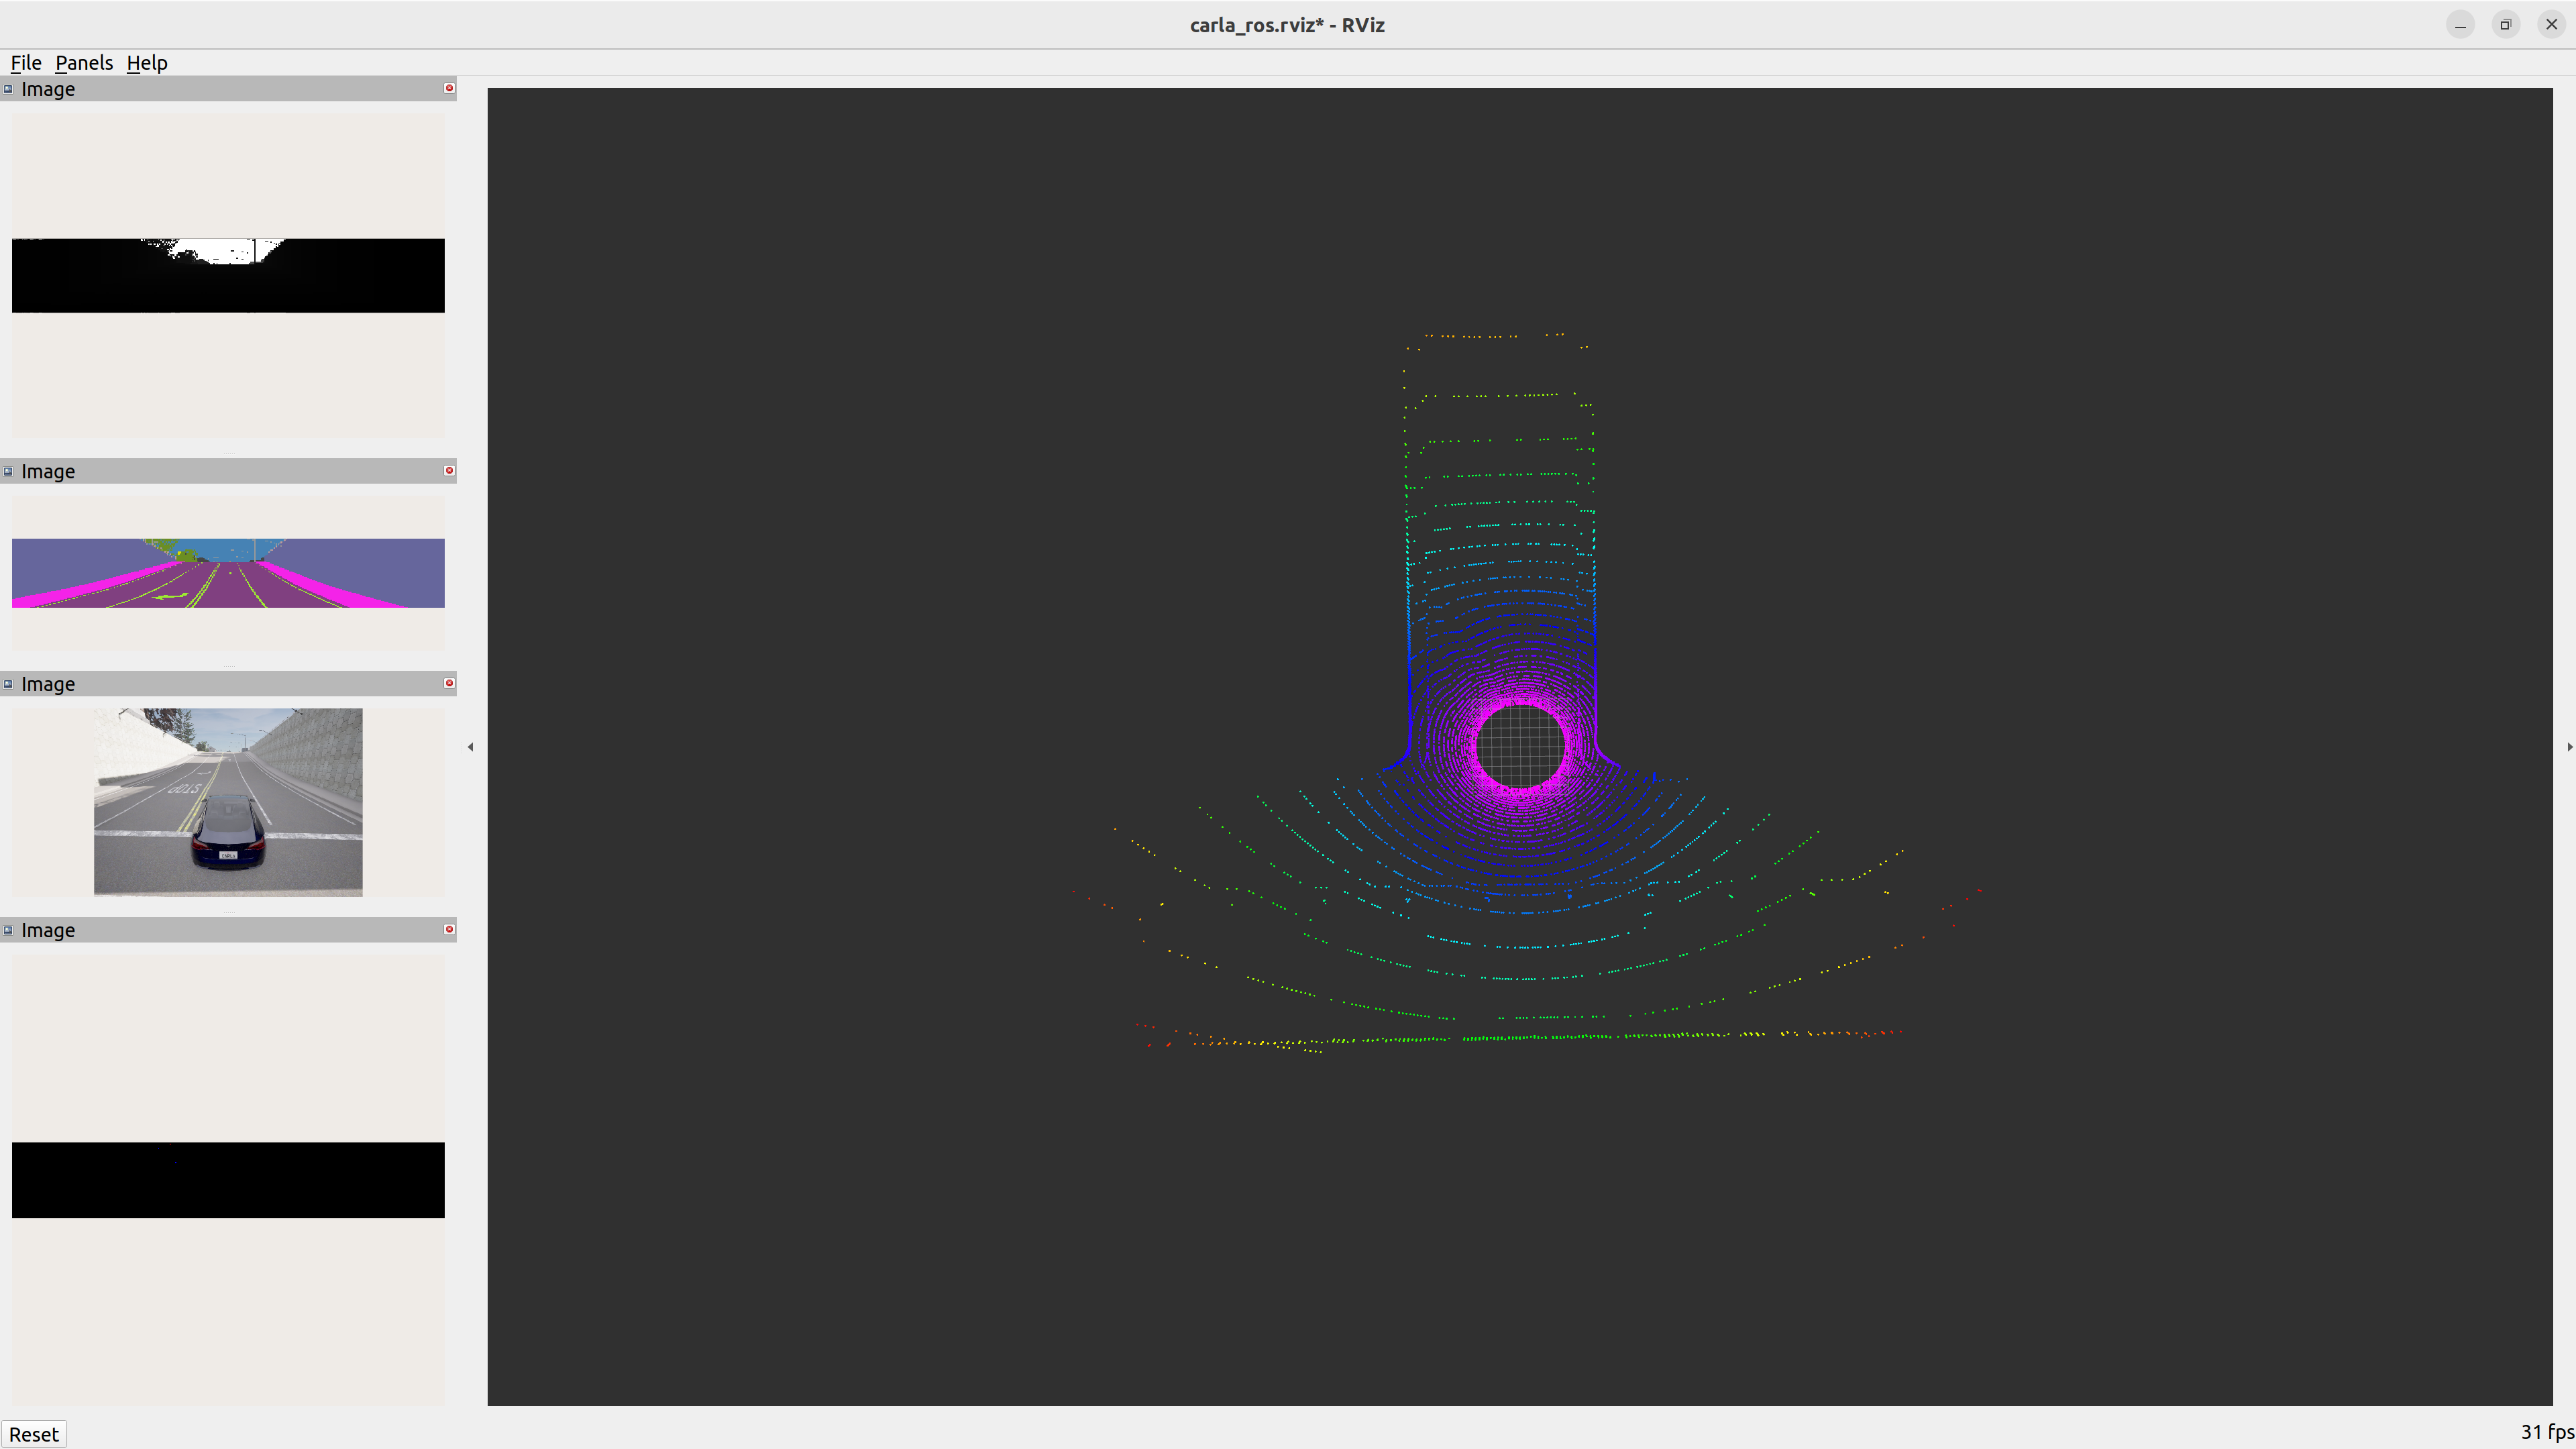The image size is (2576, 1449).
Task: Click the black-and-white depth image
Action: (228, 275)
